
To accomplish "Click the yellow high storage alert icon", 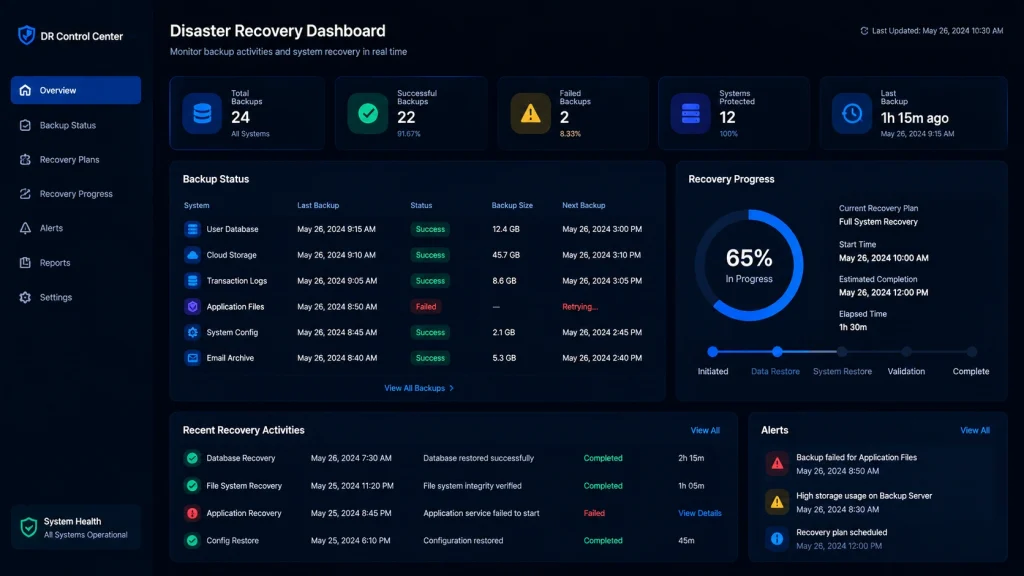I will (777, 502).
